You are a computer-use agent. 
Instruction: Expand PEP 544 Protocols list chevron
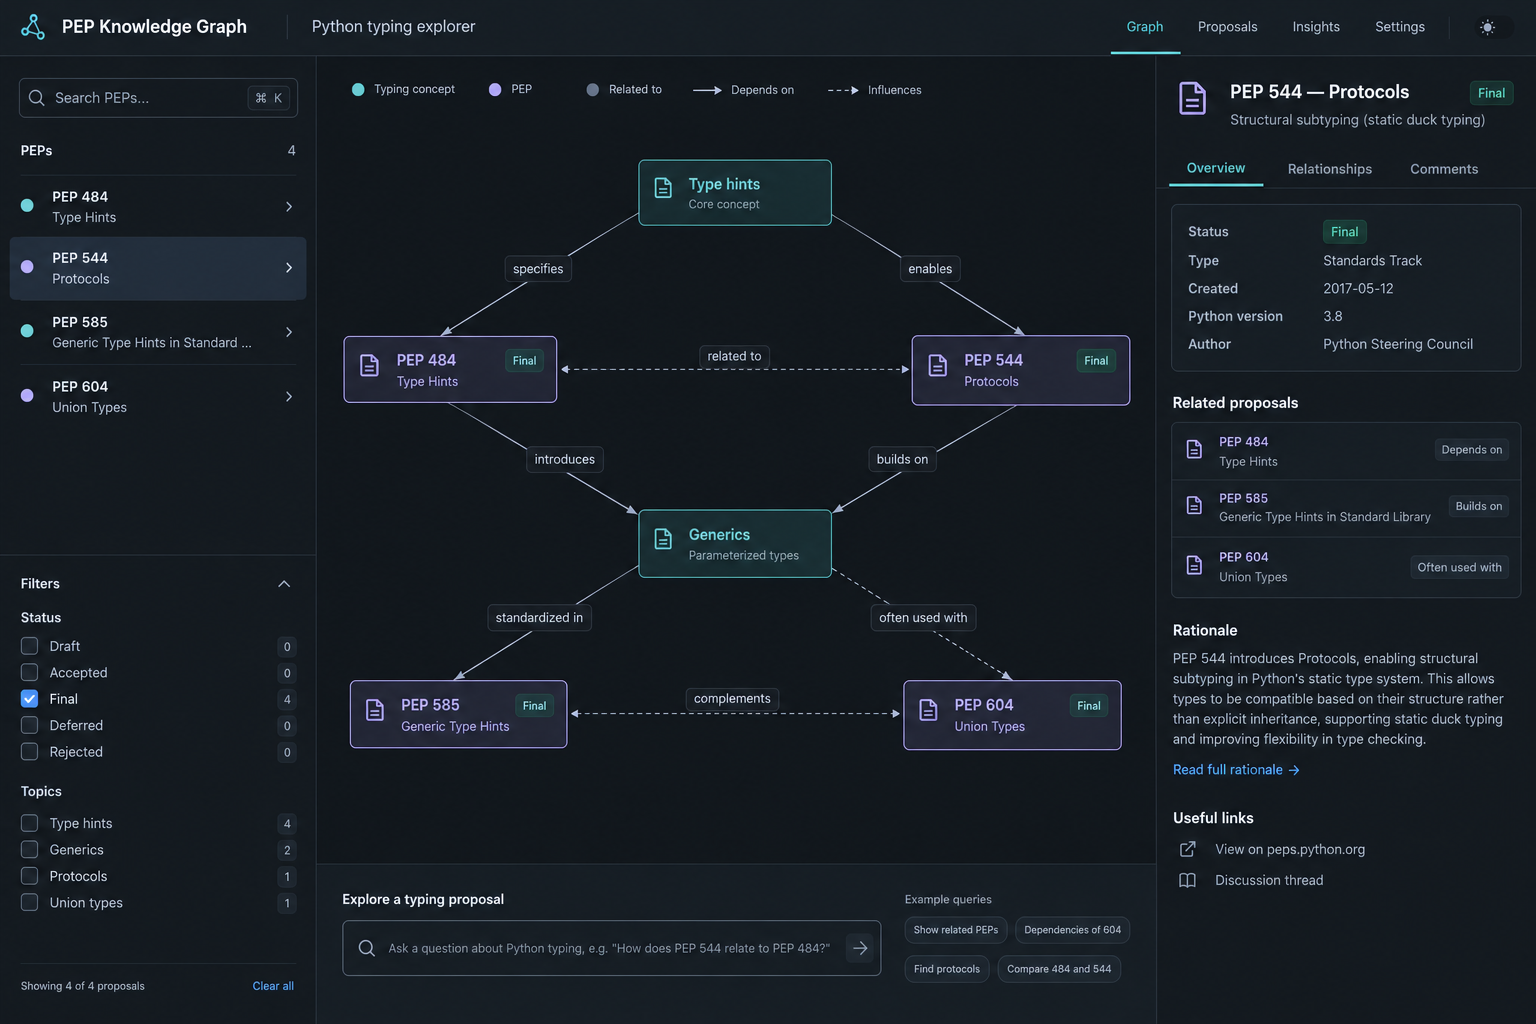tap(289, 268)
